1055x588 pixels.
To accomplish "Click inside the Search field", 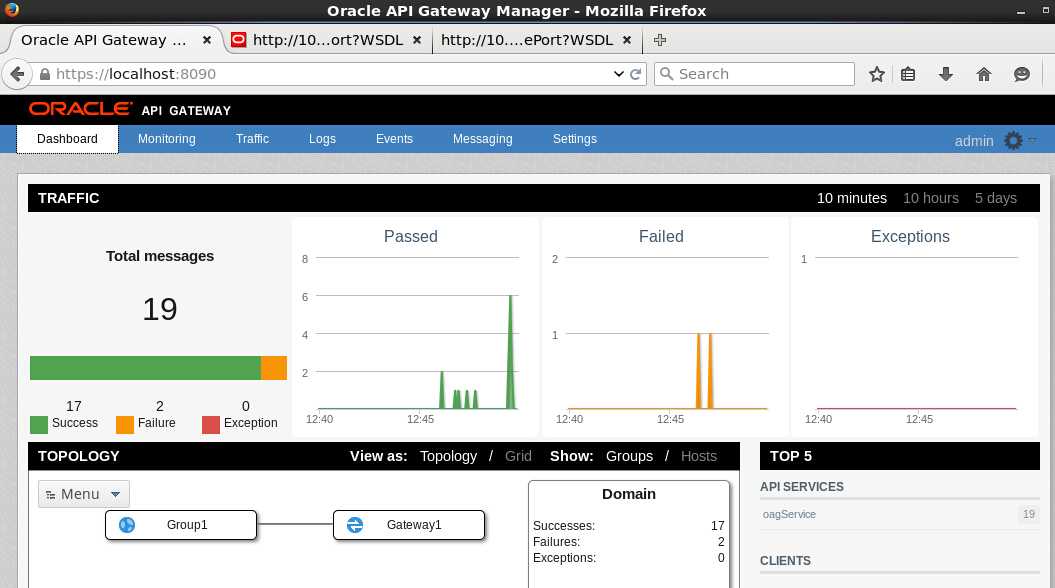I will [754, 74].
